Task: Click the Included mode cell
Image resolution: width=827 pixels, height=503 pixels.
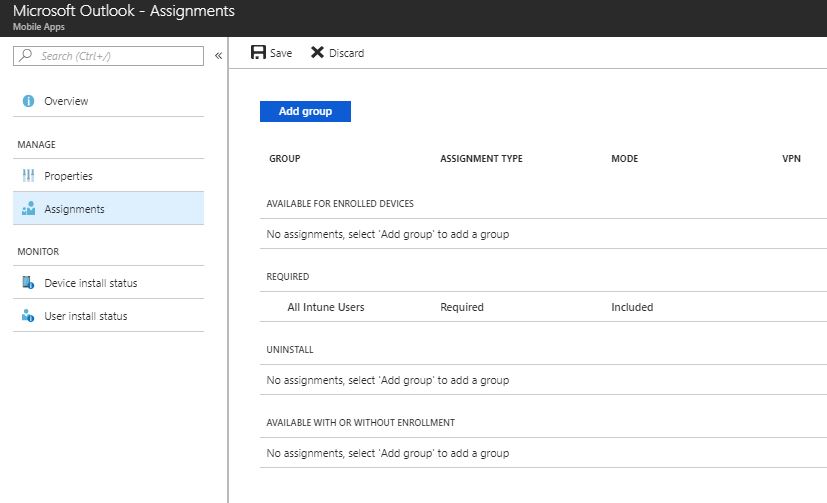Action: point(632,307)
